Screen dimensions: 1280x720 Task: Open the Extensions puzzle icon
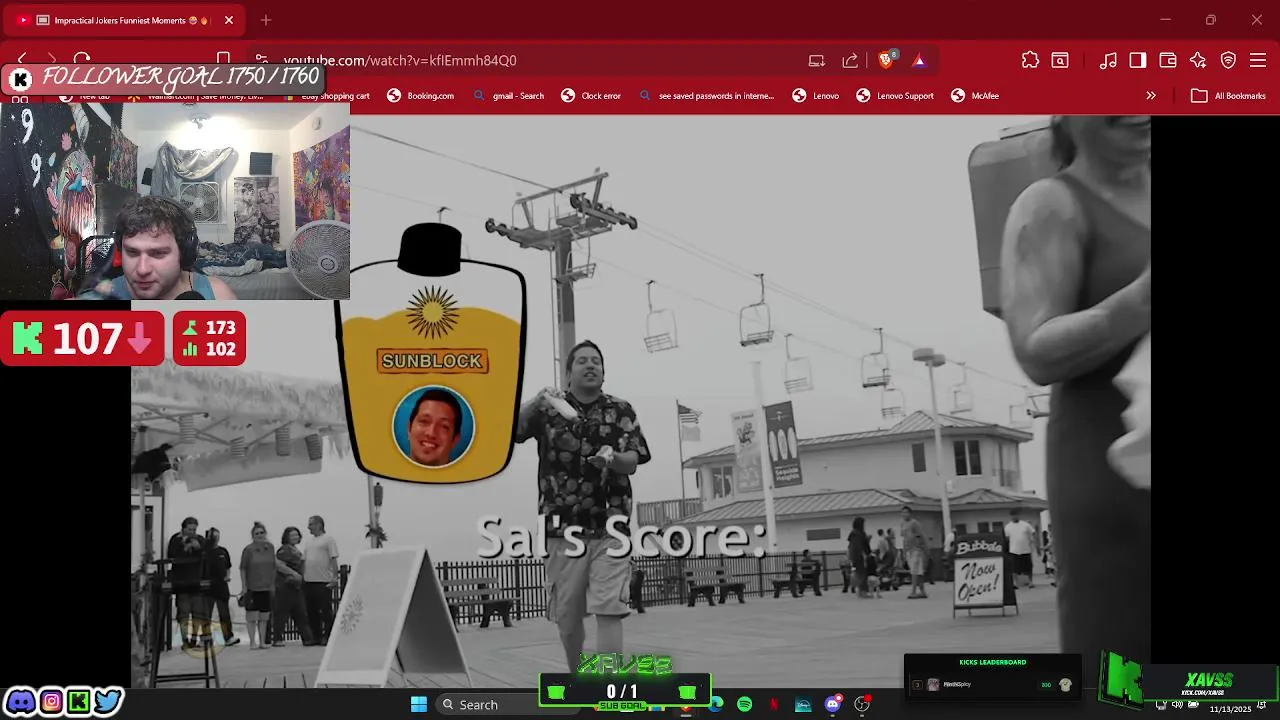tap(1030, 60)
